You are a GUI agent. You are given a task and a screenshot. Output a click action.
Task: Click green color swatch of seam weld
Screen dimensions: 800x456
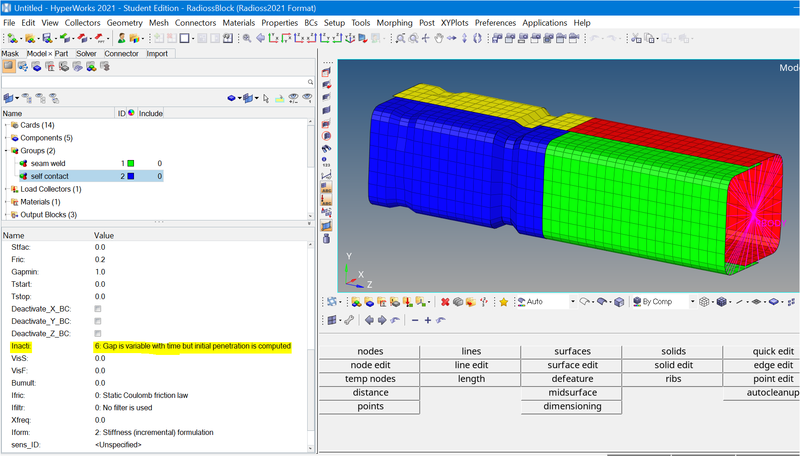pos(131,164)
